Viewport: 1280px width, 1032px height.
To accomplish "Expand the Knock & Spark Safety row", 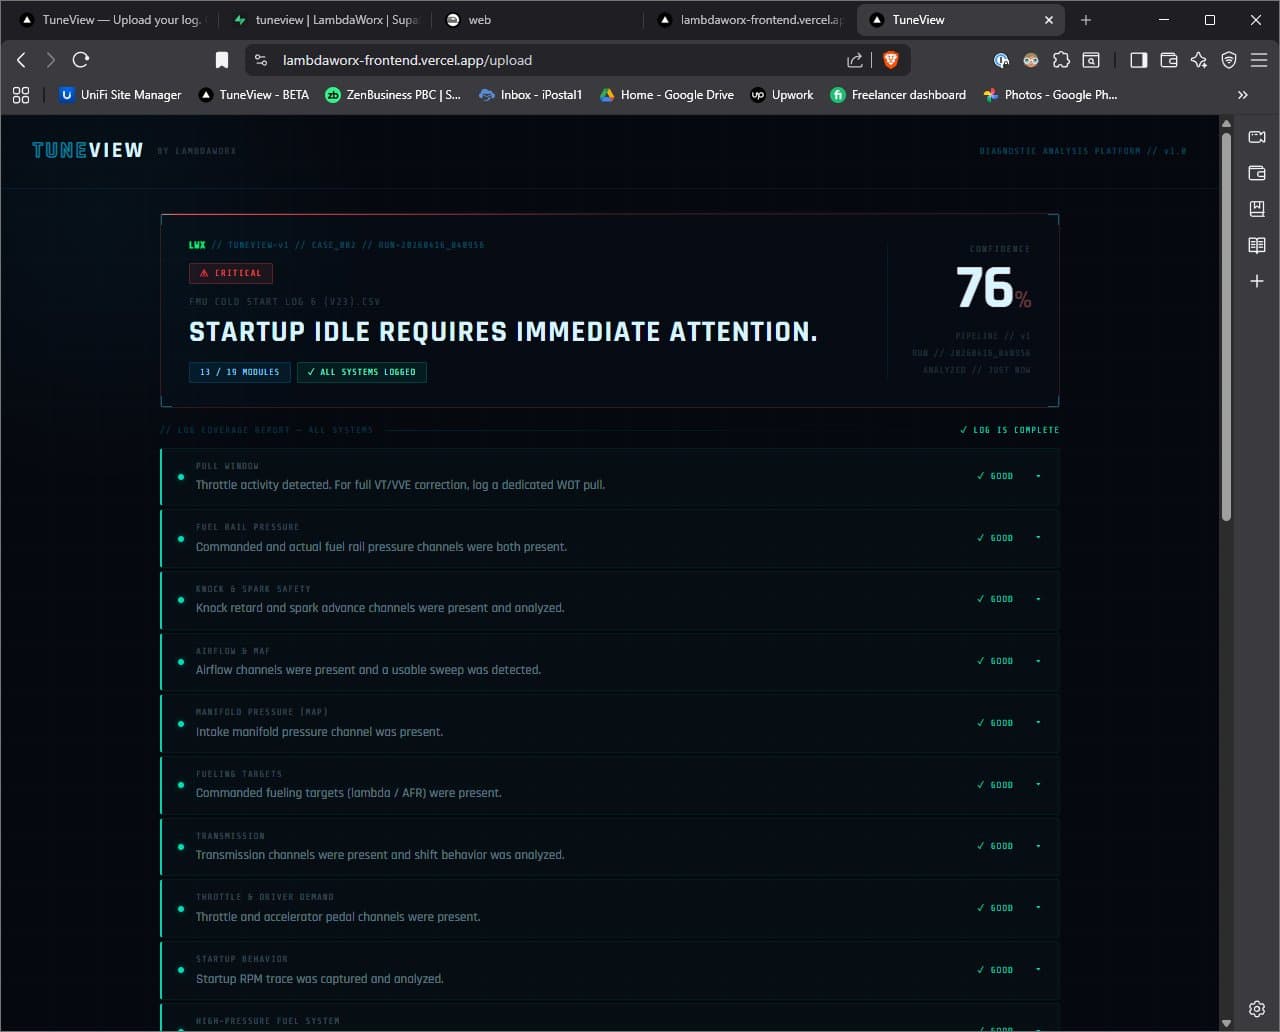I will click(1038, 599).
